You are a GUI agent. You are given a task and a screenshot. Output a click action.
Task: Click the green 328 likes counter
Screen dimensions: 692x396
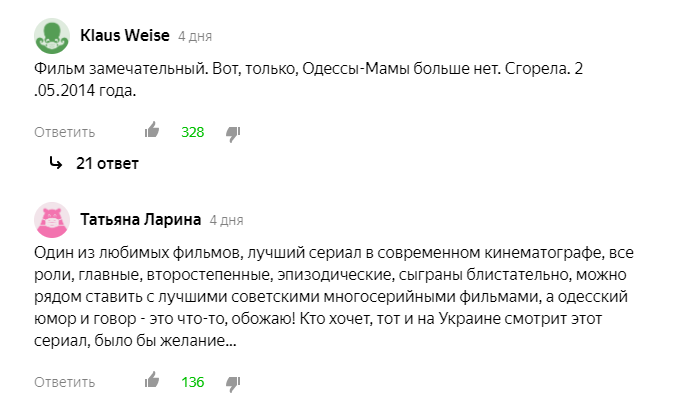point(193,132)
